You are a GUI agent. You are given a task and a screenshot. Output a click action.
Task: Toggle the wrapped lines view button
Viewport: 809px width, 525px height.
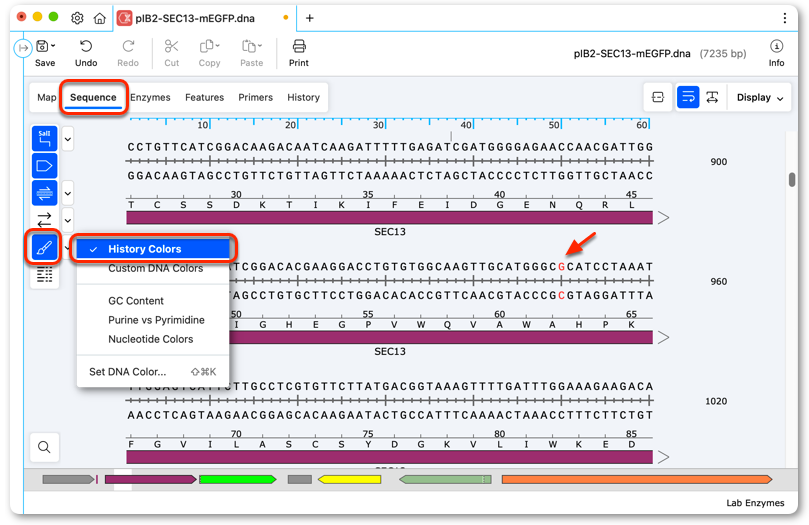pyautogui.click(x=688, y=97)
